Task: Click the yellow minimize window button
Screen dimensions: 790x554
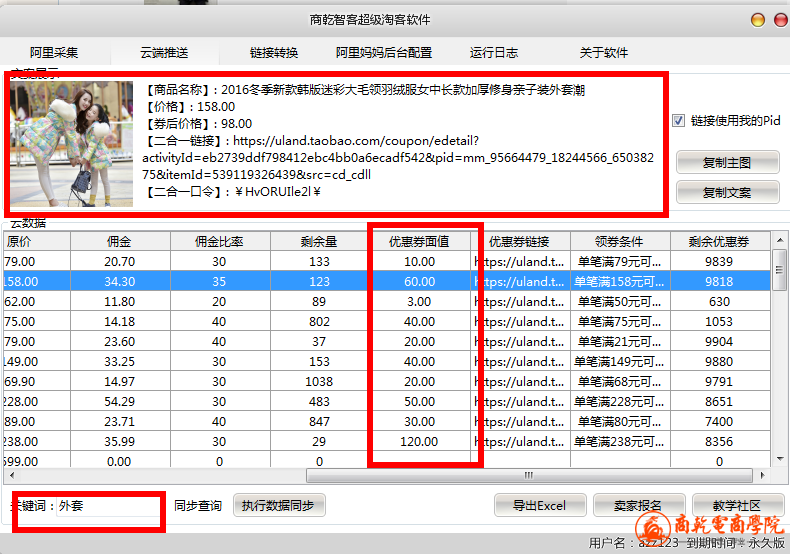Action: coord(758,20)
